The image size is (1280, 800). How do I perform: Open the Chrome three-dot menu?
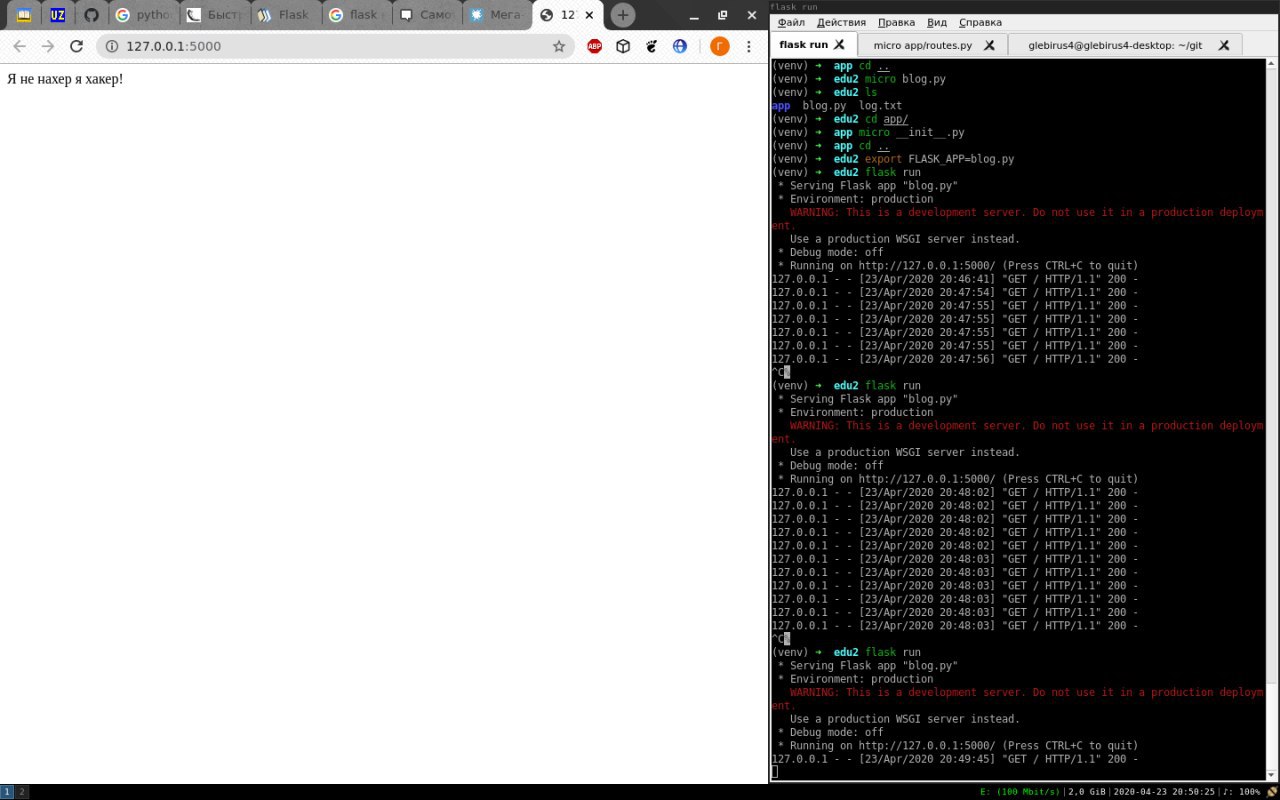750,46
